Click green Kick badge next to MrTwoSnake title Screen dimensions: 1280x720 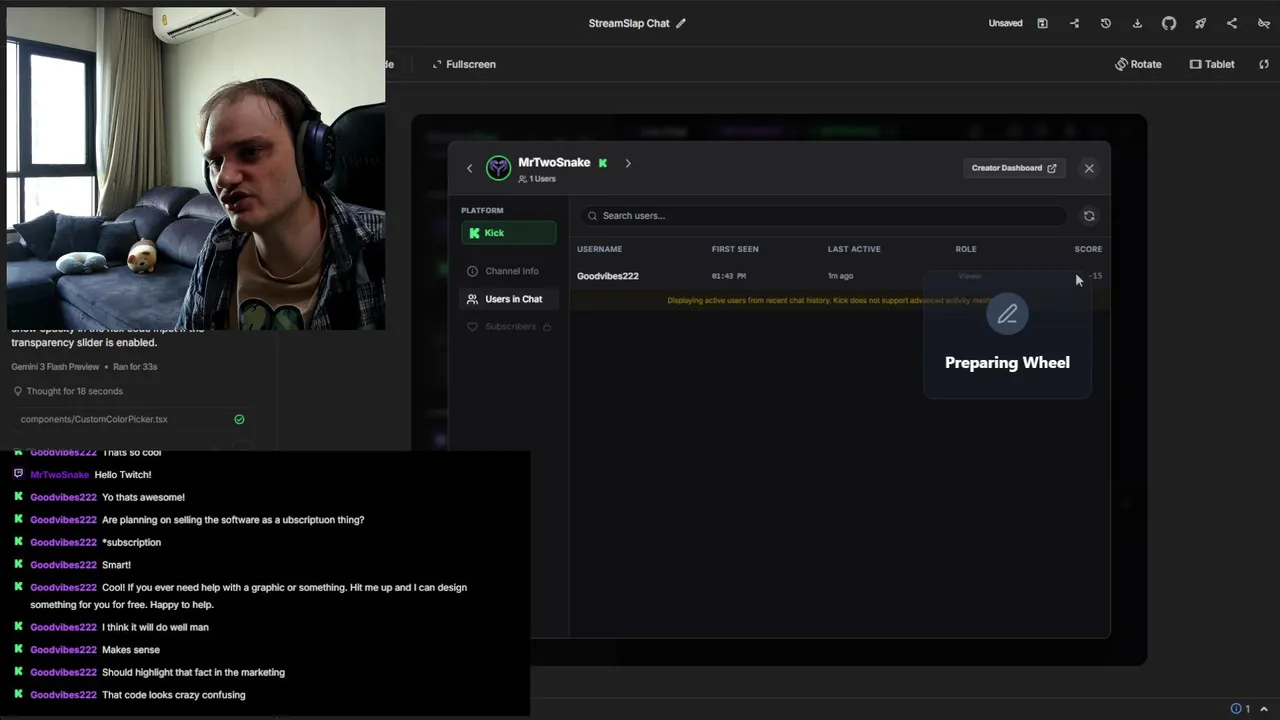[603, 163]
